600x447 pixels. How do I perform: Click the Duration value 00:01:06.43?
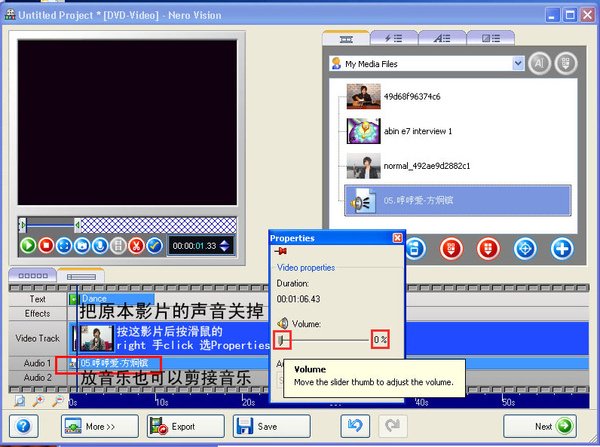(298, 299)
